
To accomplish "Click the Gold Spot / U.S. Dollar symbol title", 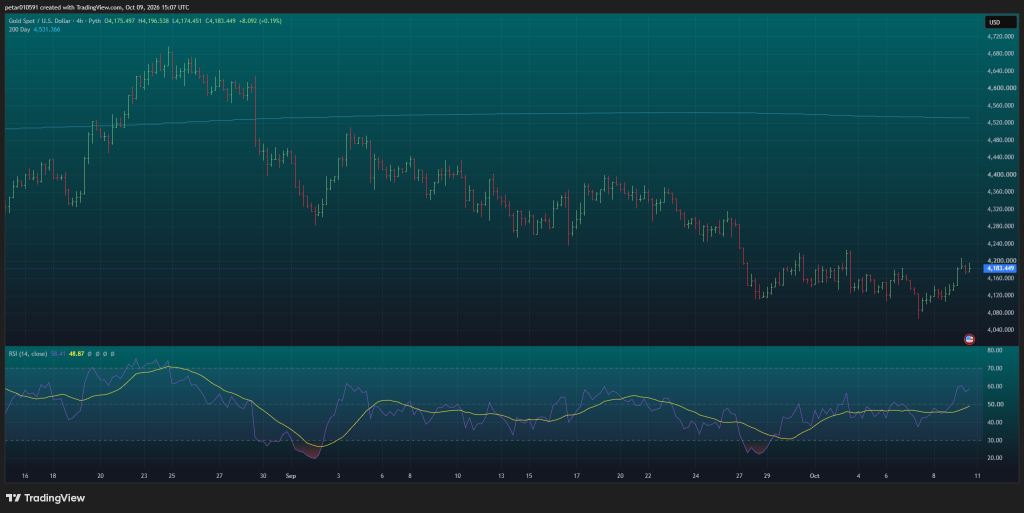I will click(x=40, y=21).
